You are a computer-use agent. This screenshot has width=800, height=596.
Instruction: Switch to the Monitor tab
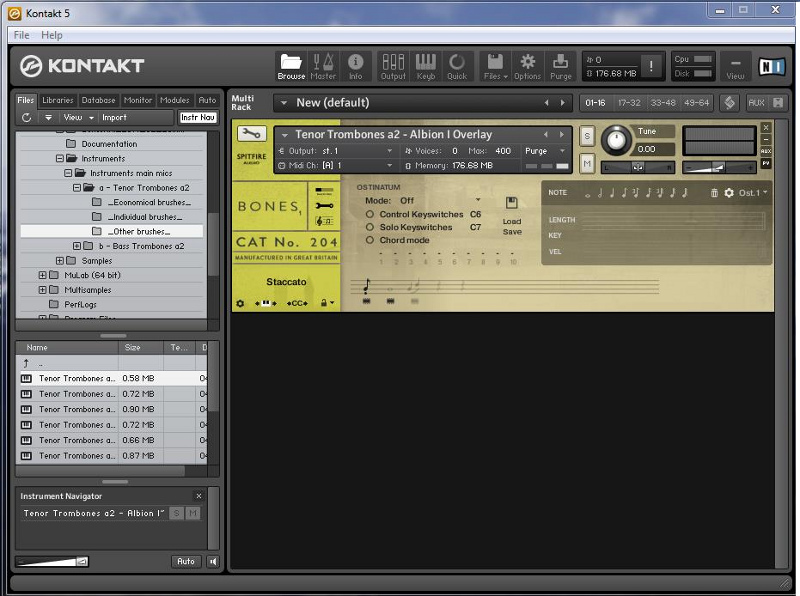tap(138, 100)
